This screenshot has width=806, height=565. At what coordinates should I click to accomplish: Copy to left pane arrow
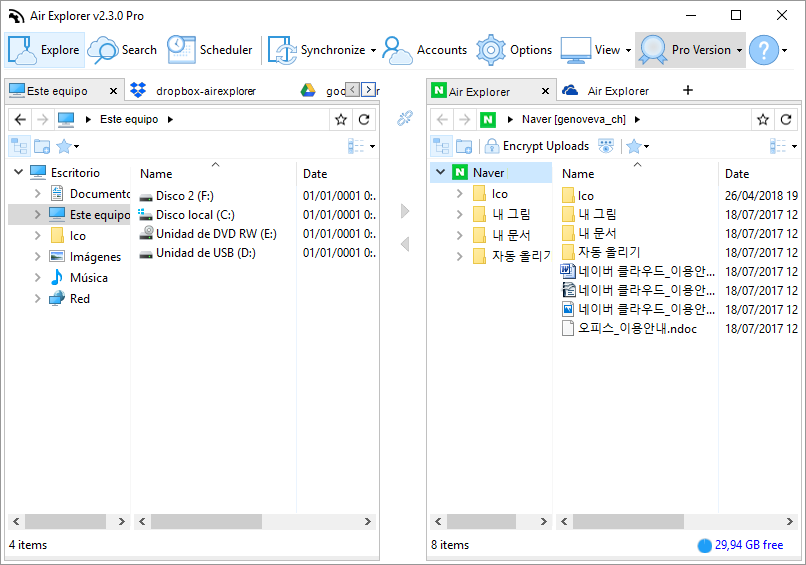[x=405, y=244]
